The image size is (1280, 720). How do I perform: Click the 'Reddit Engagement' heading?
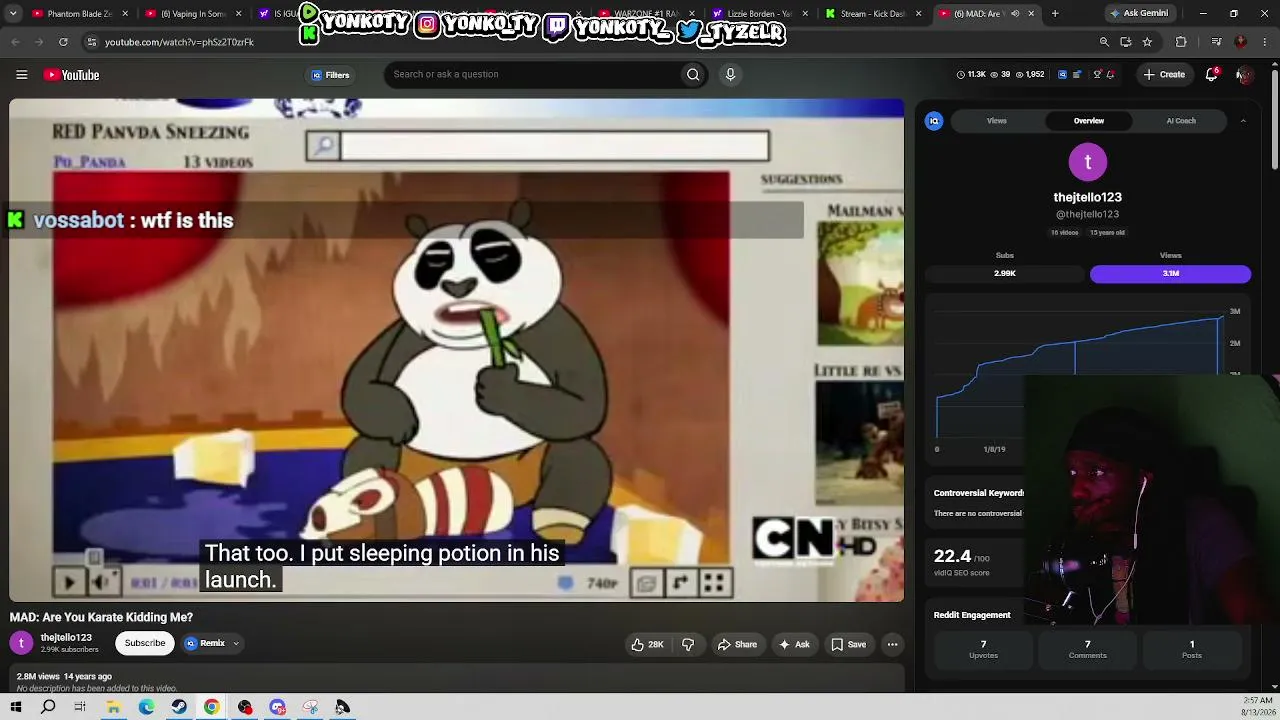click(972, 615)
